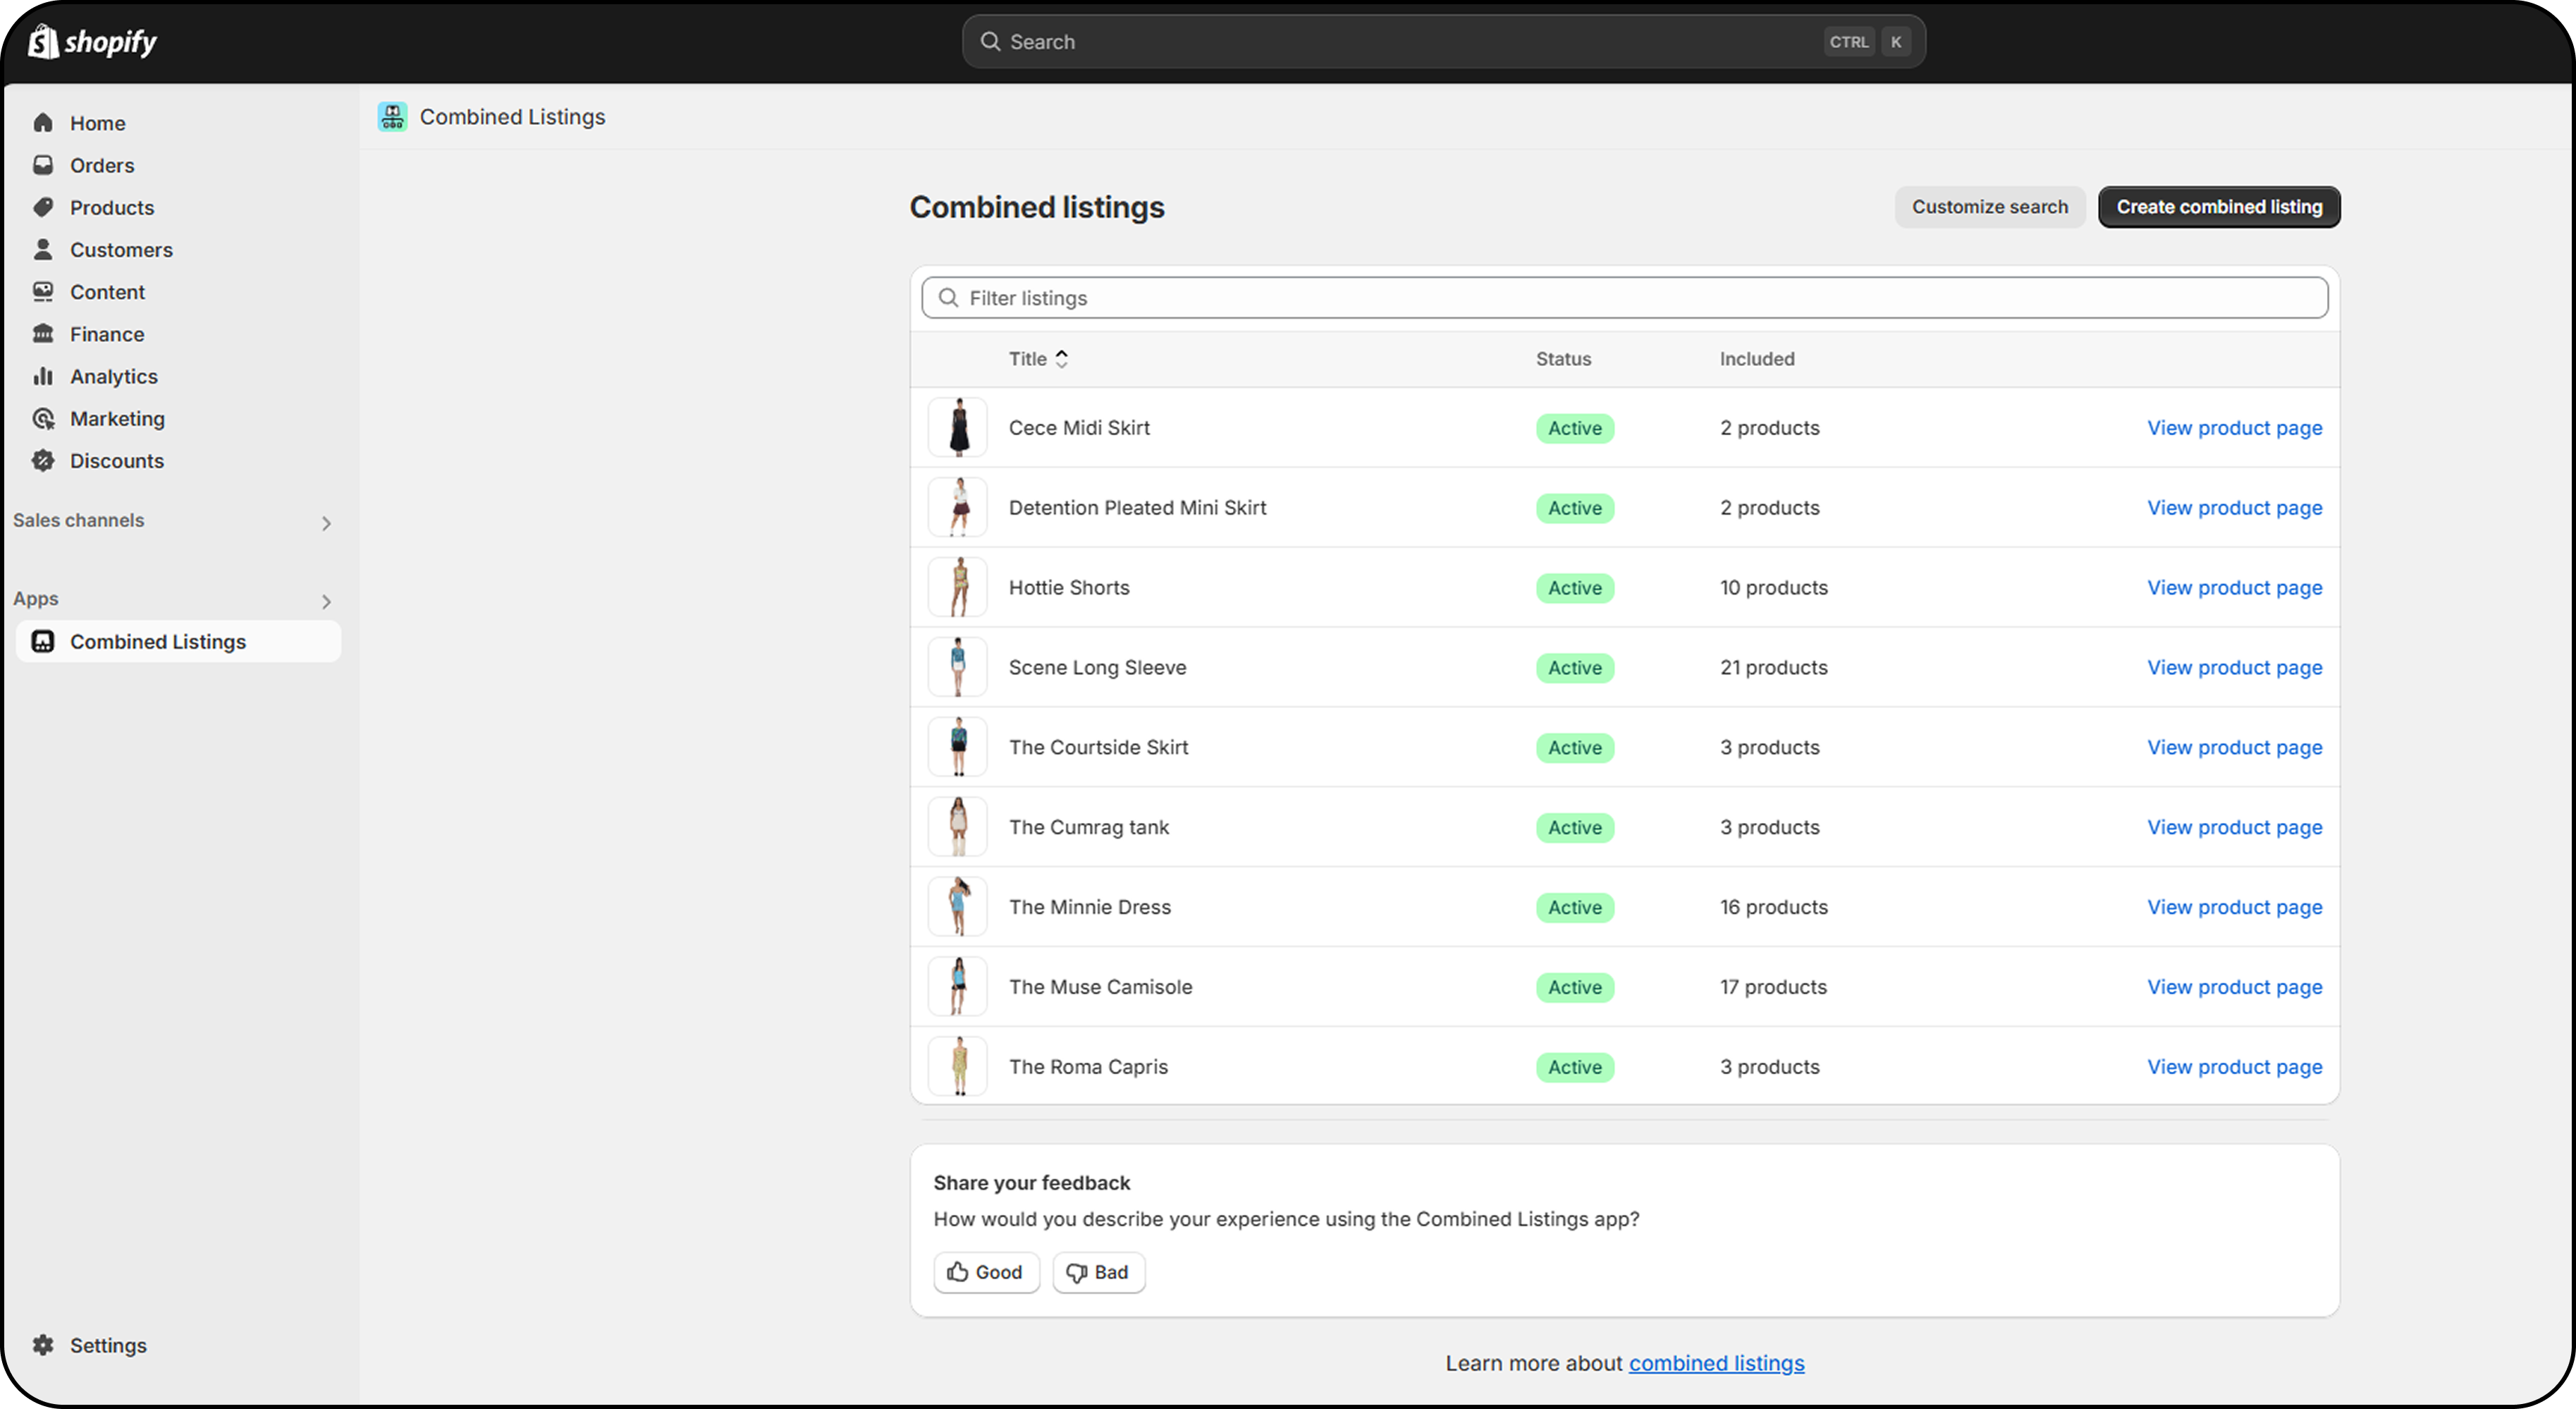Click the Orders inbox icon

click(43, 165)
